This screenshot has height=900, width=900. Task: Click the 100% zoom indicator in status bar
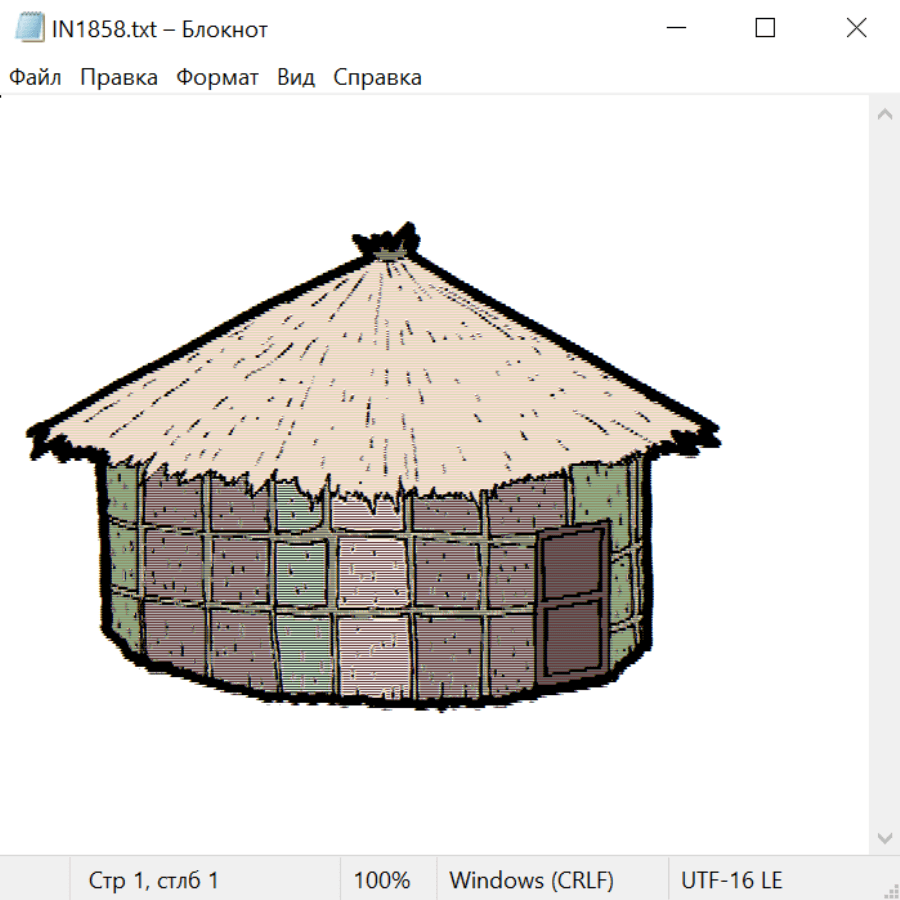coord(382,881)
